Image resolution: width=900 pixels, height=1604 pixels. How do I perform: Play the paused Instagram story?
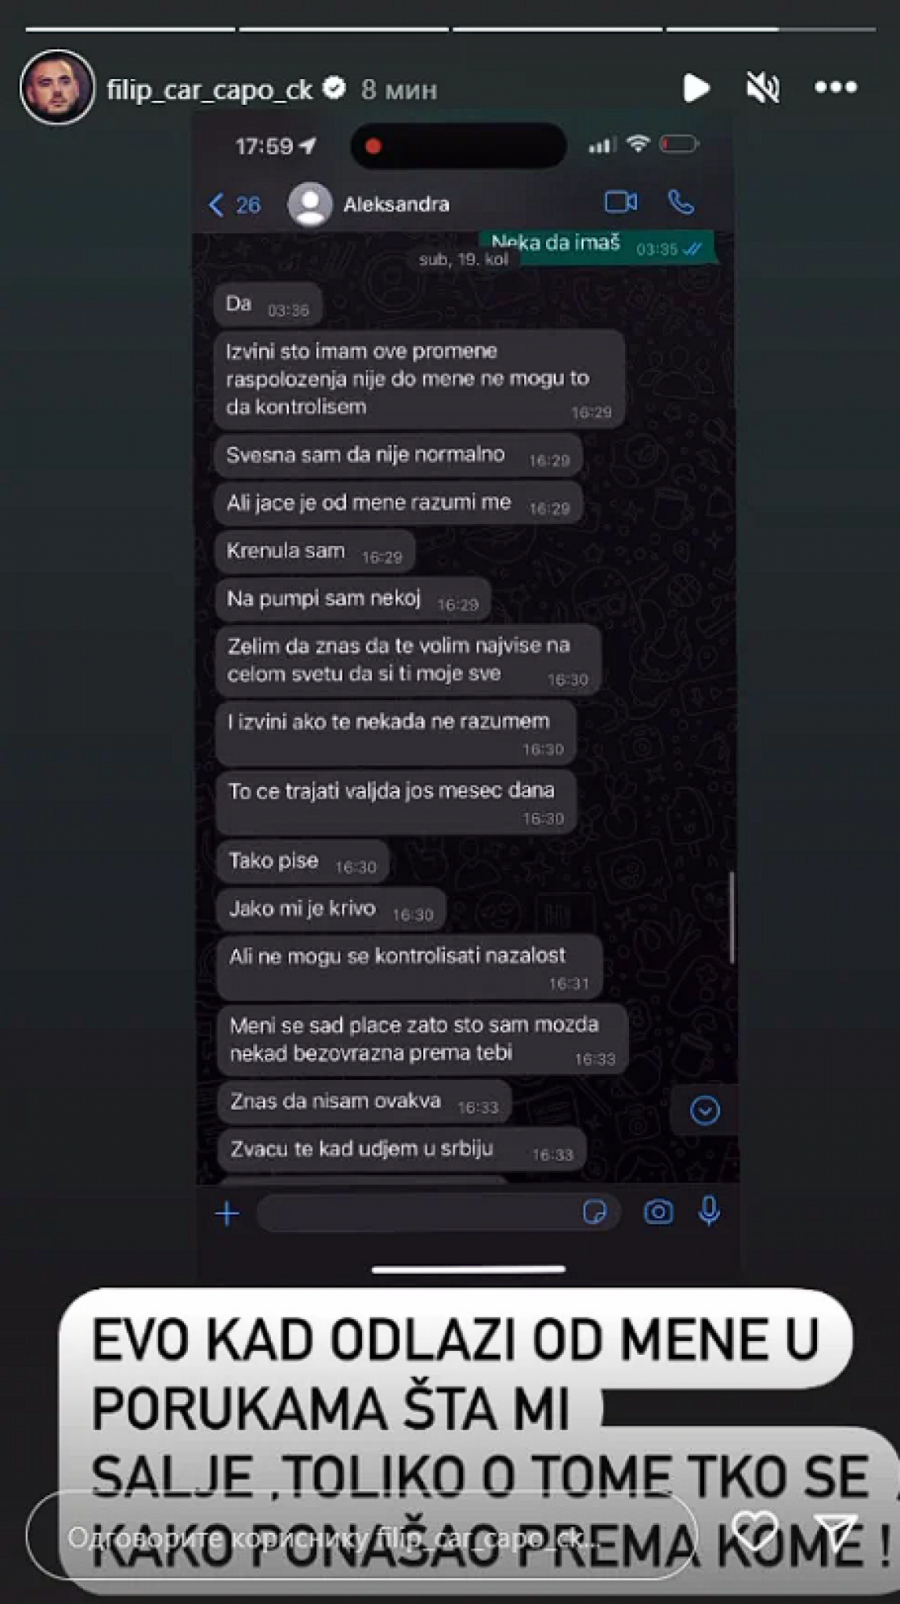pos(696,88)
